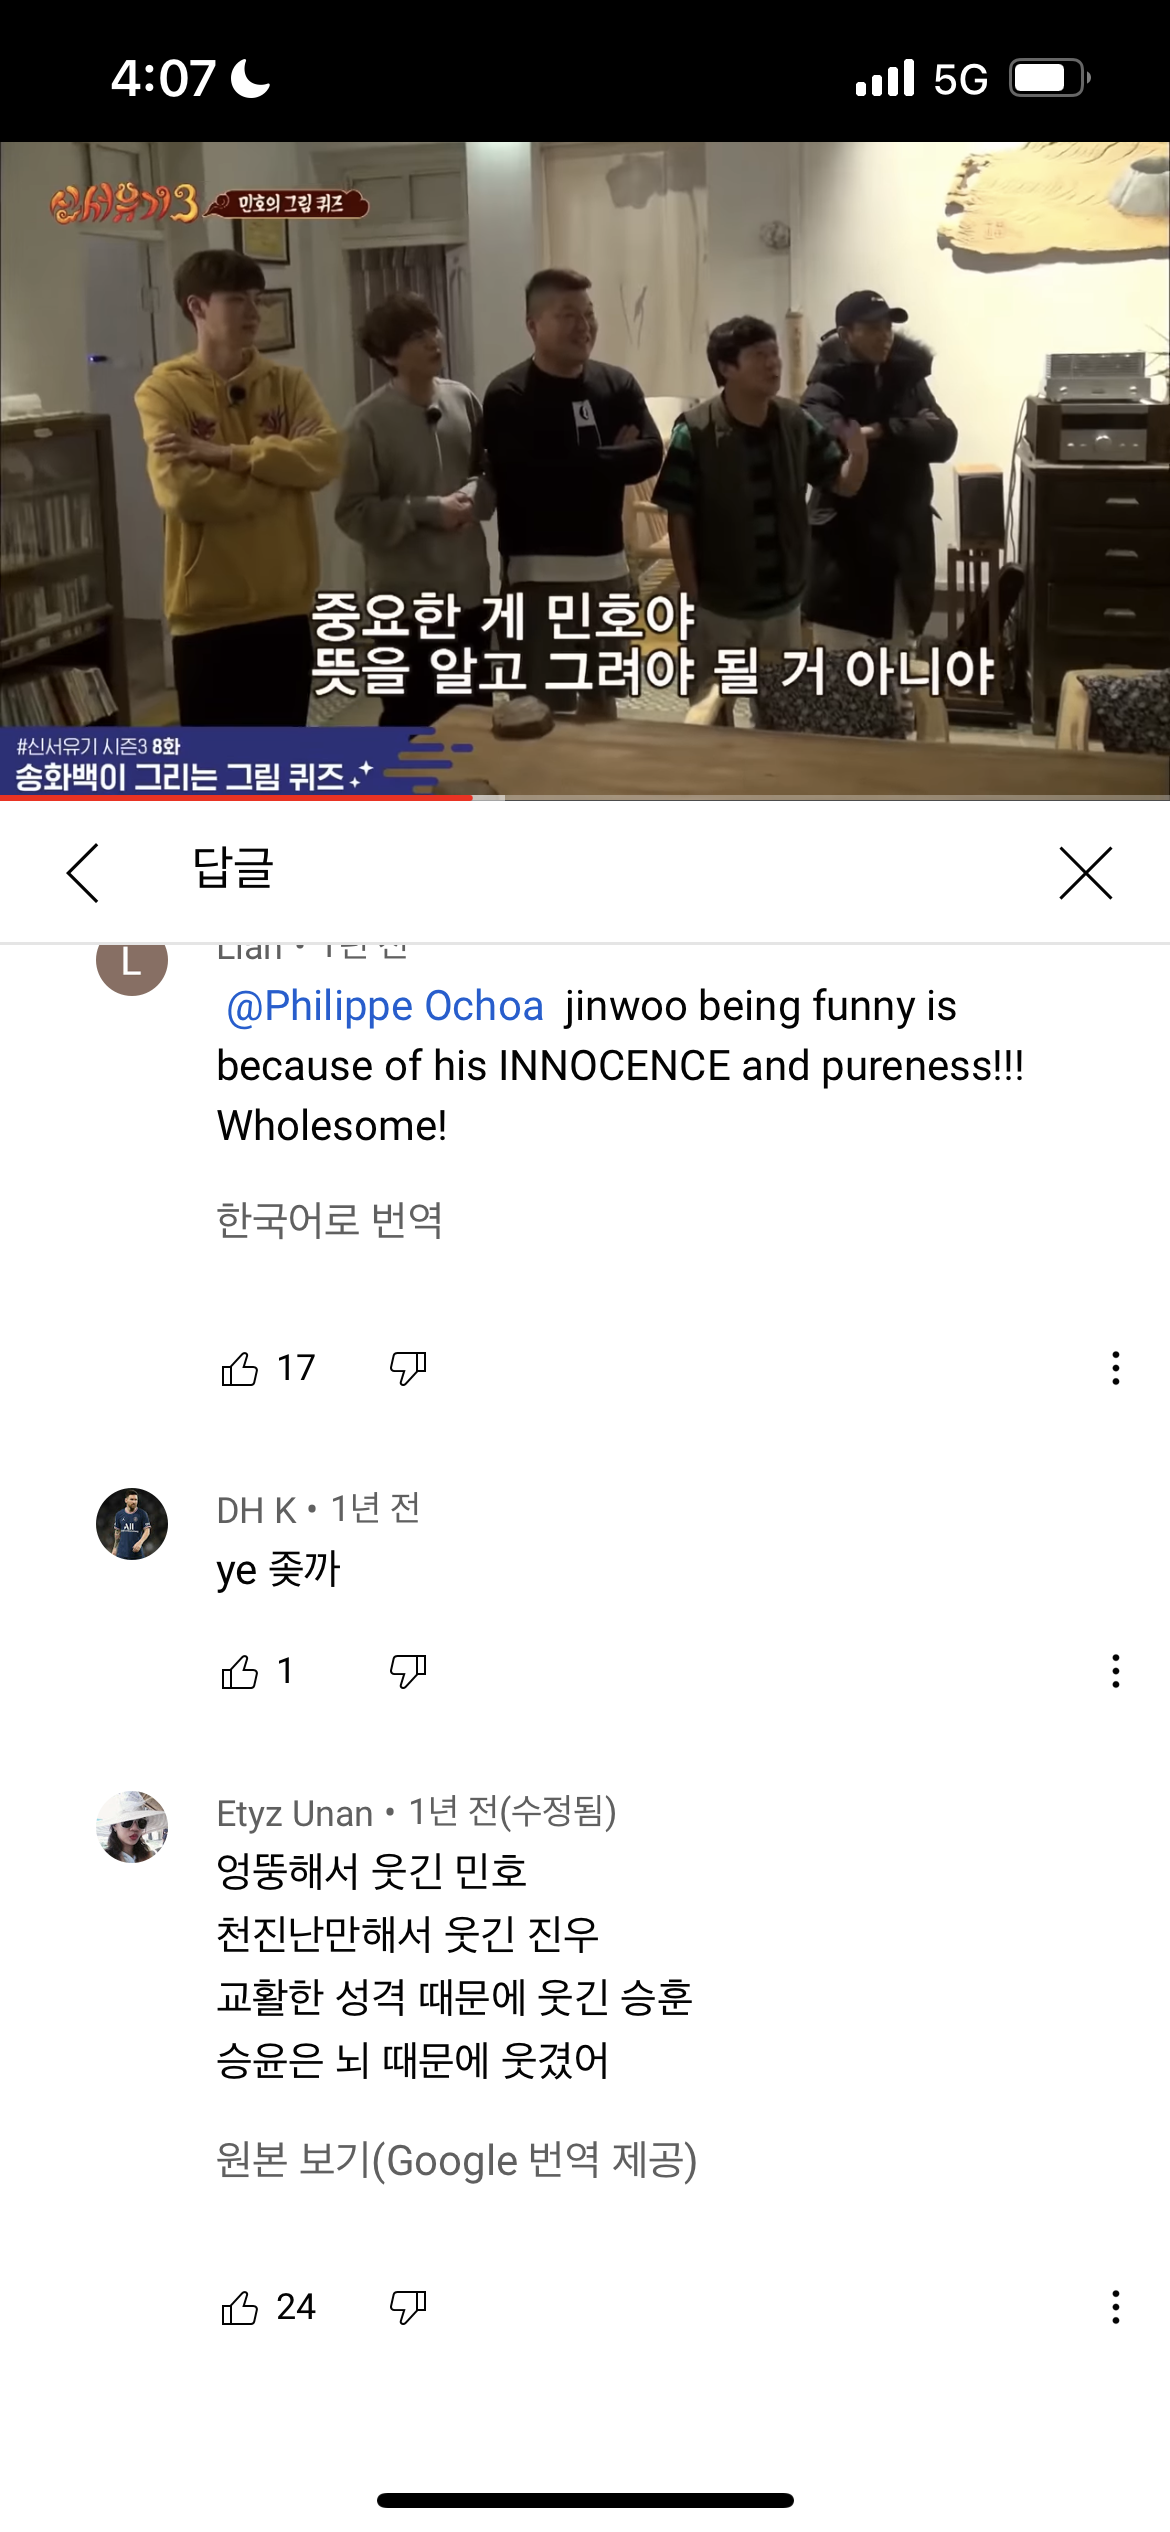The image size is (1170, 2532).
Task: Like DH K's comment
Action: [x=240, y=1671]
